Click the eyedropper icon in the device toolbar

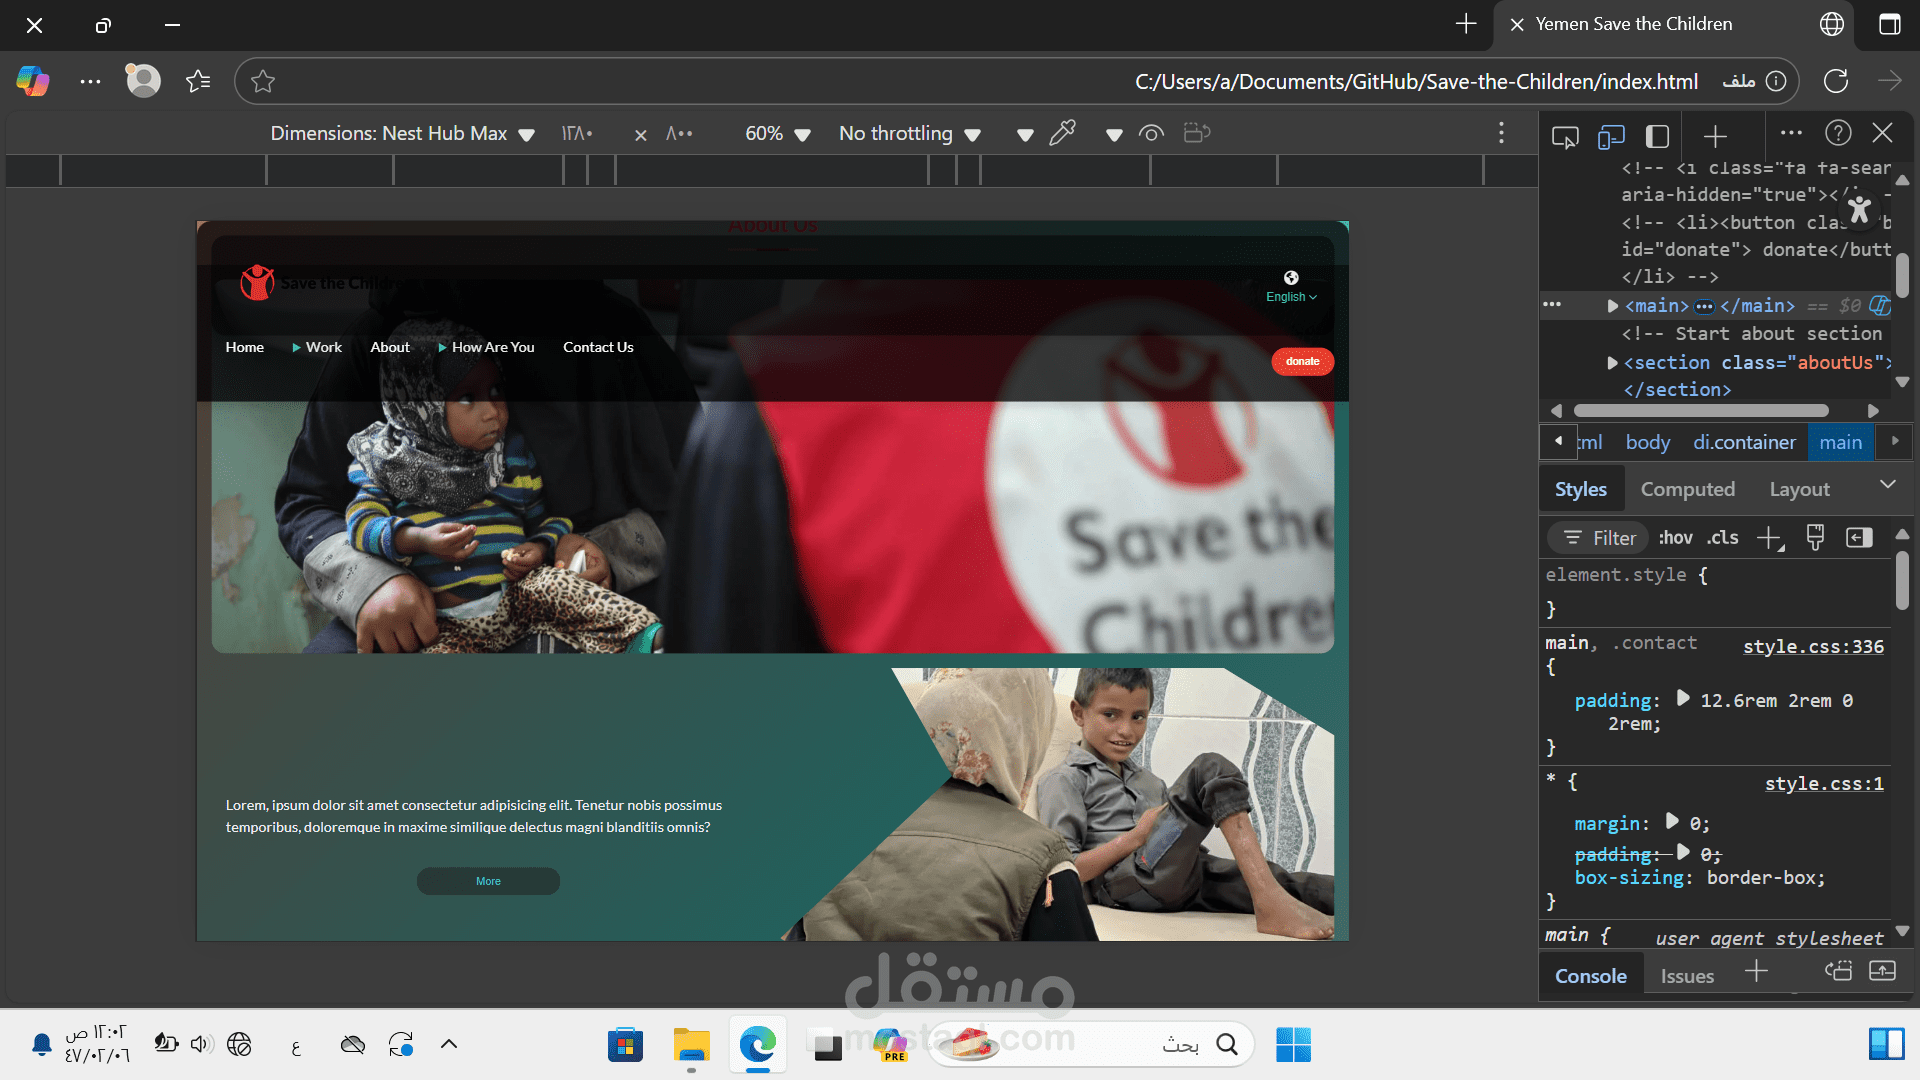point(1062,133)
